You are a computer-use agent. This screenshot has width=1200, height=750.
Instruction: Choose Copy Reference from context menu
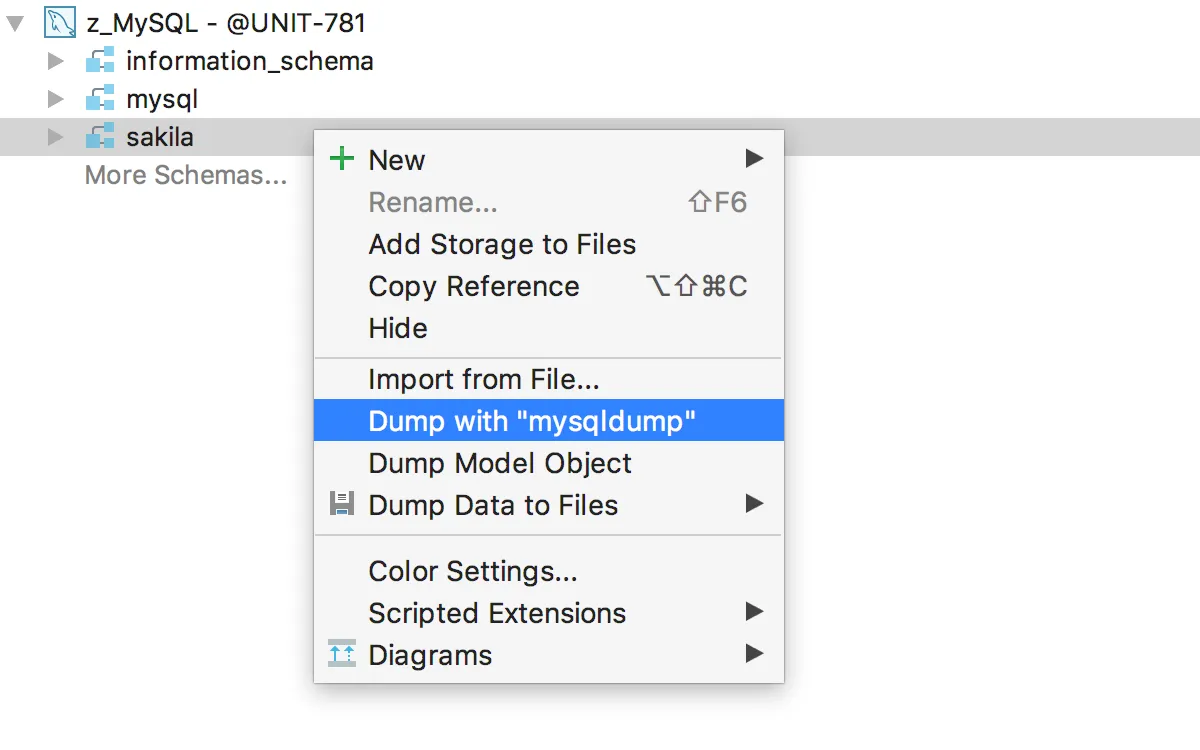click(473, 287)
